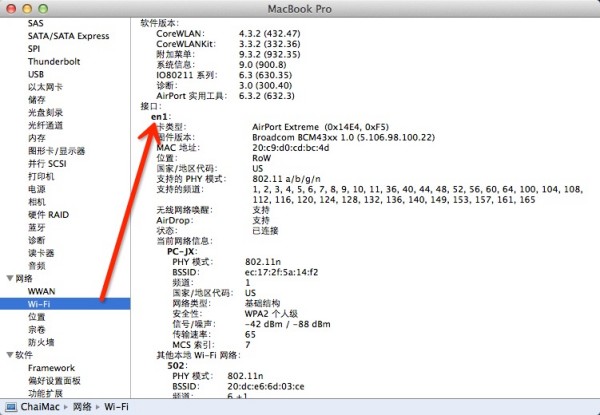The image size is (600, 415).
Task: Select 读卡器 in the sidebar
Action: [x=41, y=253]
